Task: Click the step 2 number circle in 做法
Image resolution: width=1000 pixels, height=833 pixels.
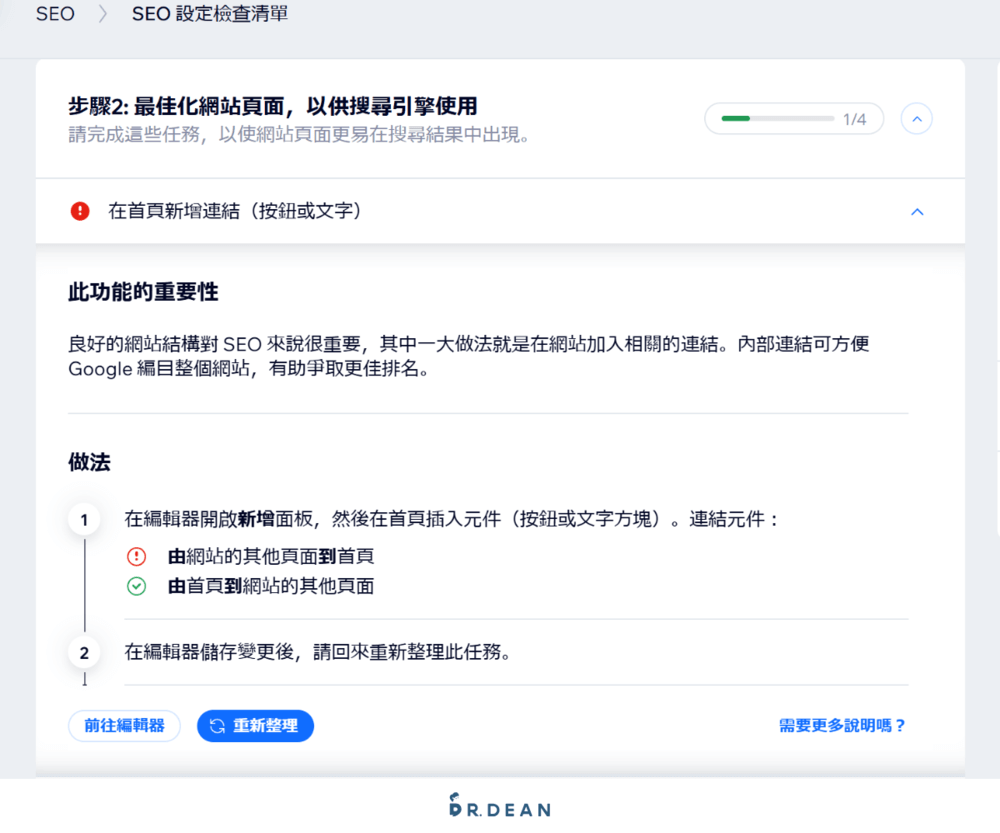Action: pos(84,651)
